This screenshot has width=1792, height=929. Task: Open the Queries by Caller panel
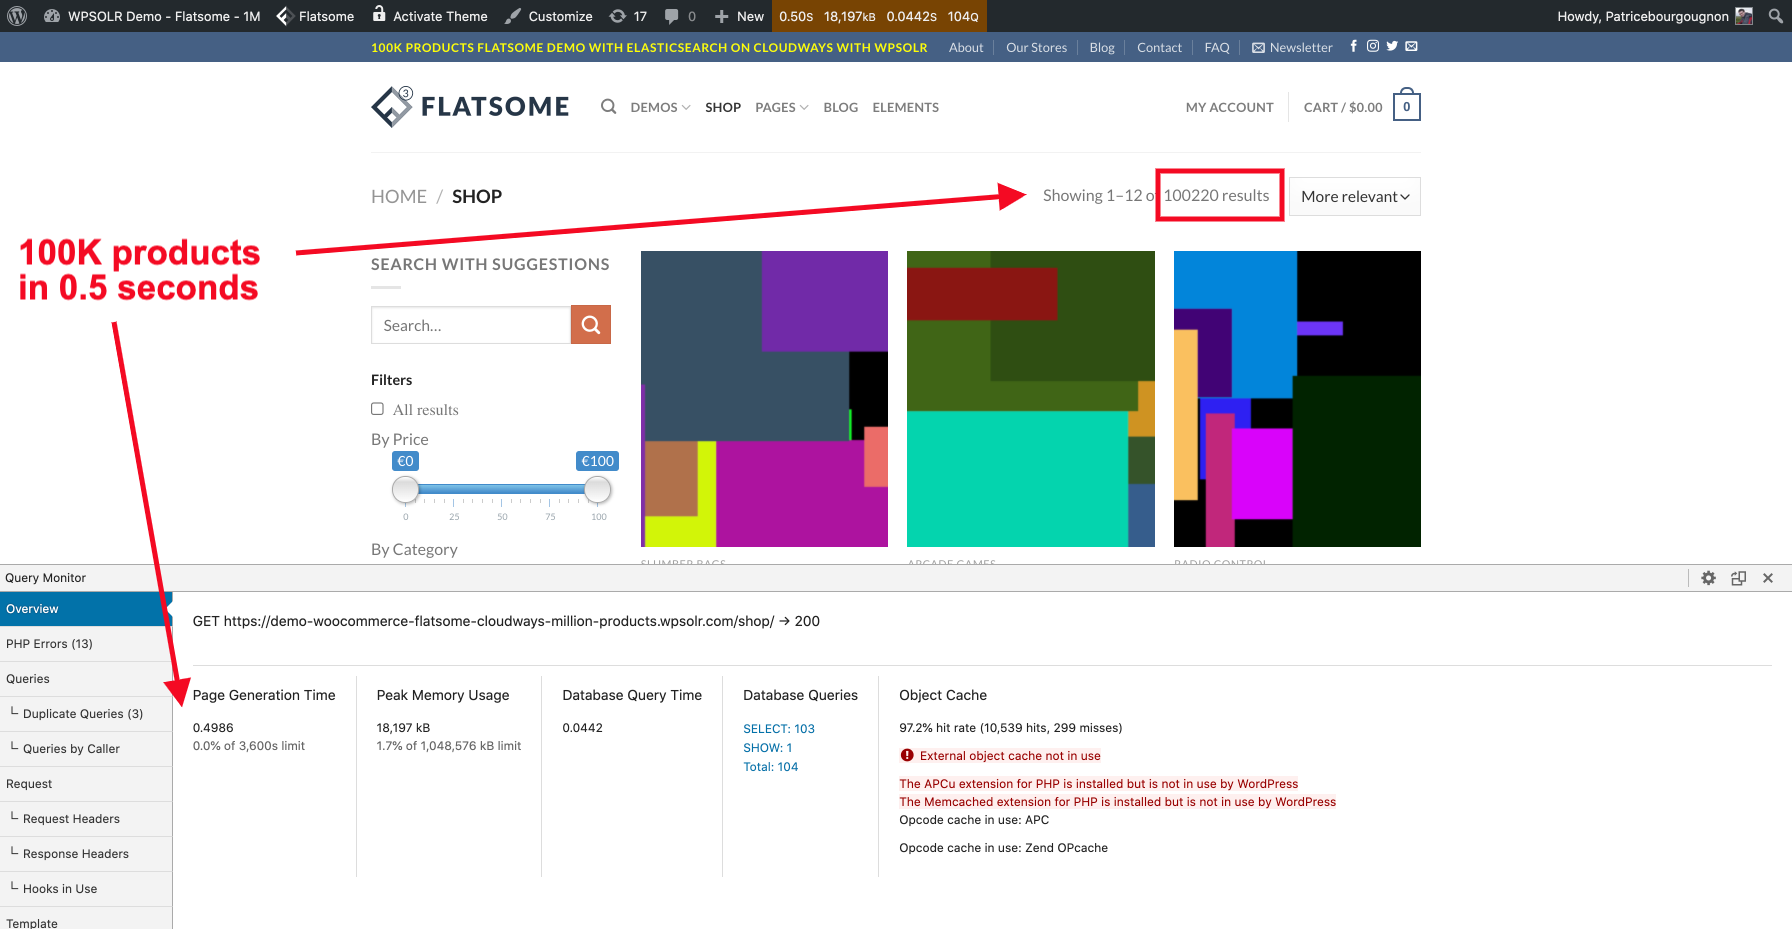click(86, 749)
